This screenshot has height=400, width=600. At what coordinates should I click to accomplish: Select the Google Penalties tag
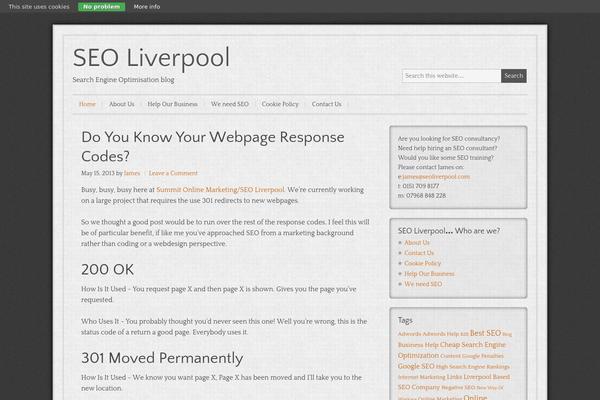(483, 356)
